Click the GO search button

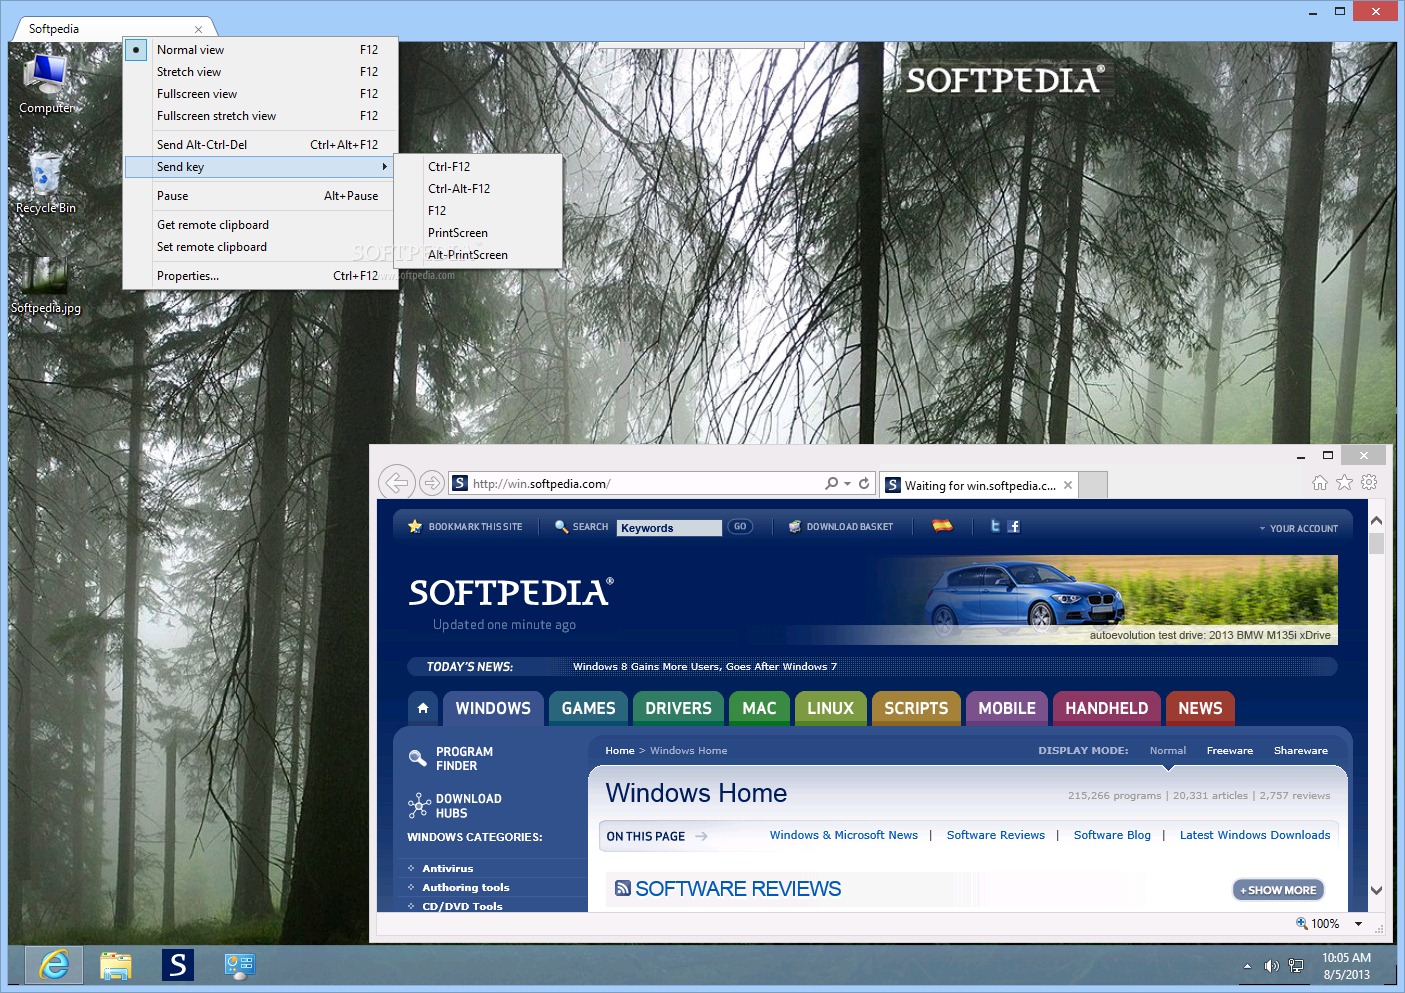coord(740,526)
